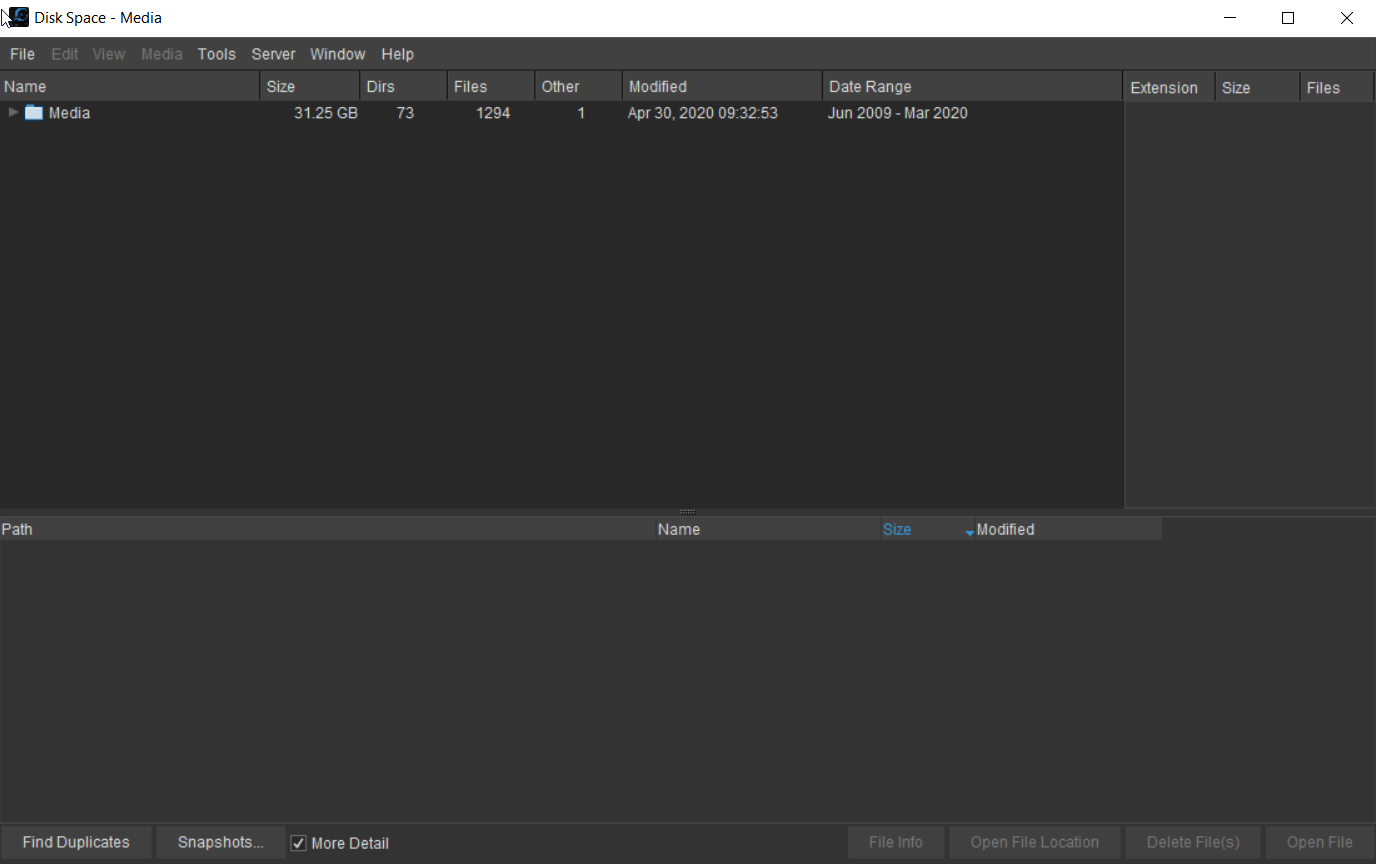Click the Apr 30, 2020 09:32:53 value
Screen dimensions: 1376x864
point(703,113)
